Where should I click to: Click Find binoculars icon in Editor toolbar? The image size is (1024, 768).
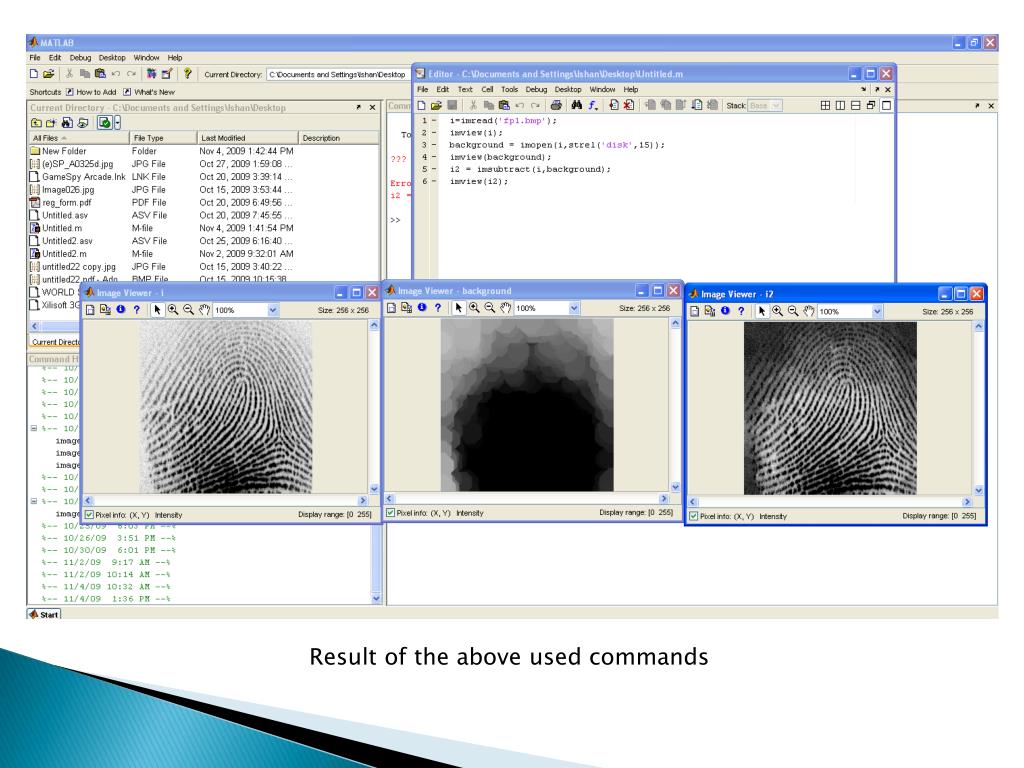[x=577, y=105]
